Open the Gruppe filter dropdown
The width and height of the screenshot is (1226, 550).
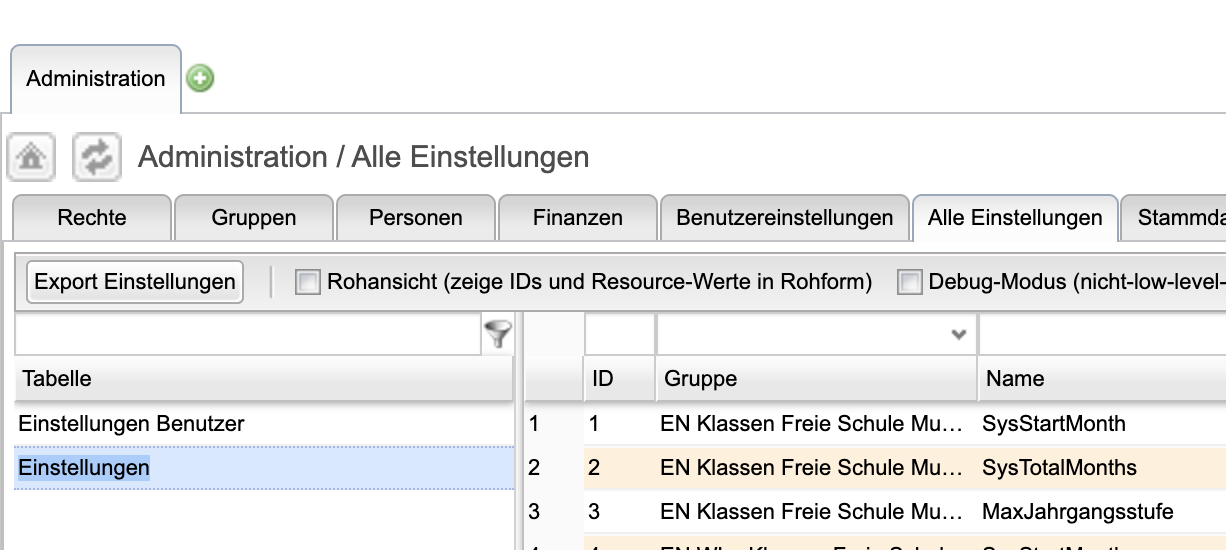tap(958, 334)
